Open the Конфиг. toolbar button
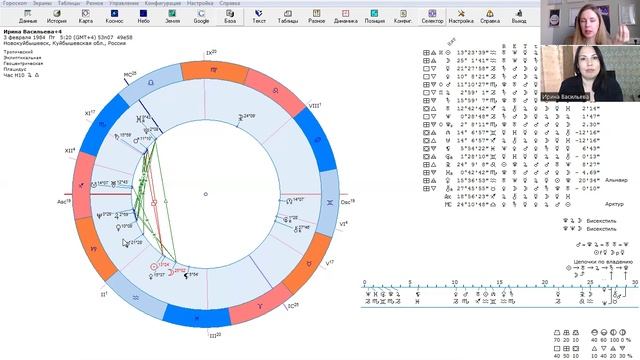This screenshot has width=640, height=360. (x=403, y=17)
